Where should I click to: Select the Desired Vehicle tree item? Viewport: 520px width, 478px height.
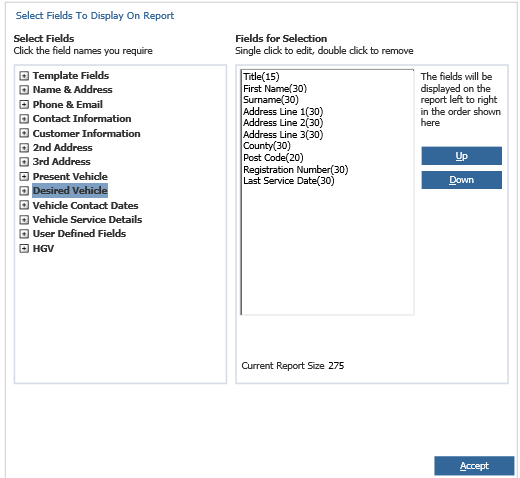tap(70, 191)
